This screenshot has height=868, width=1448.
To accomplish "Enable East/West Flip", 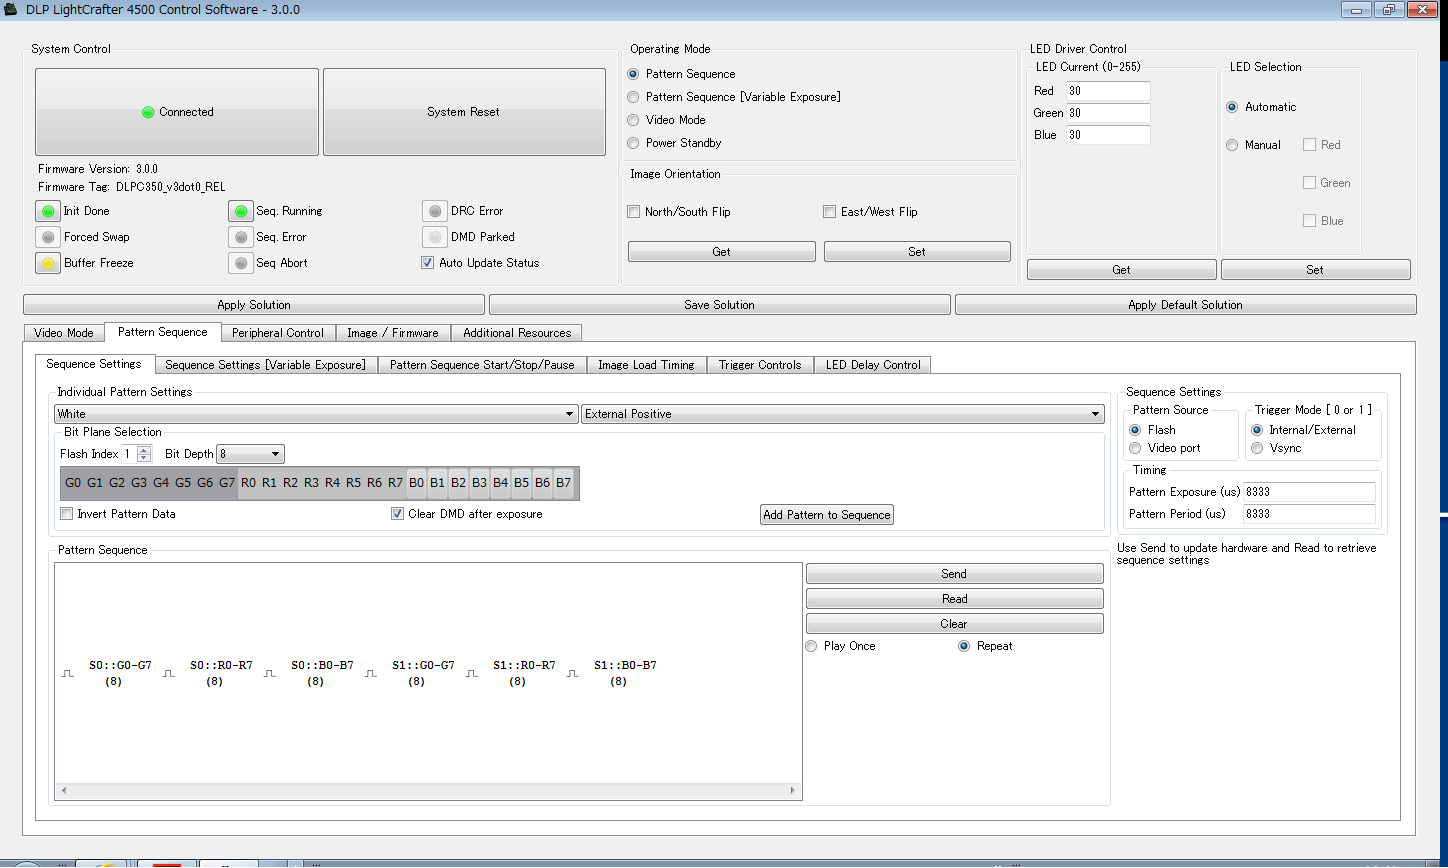I will pyautogui.click(x=829, y=212).
